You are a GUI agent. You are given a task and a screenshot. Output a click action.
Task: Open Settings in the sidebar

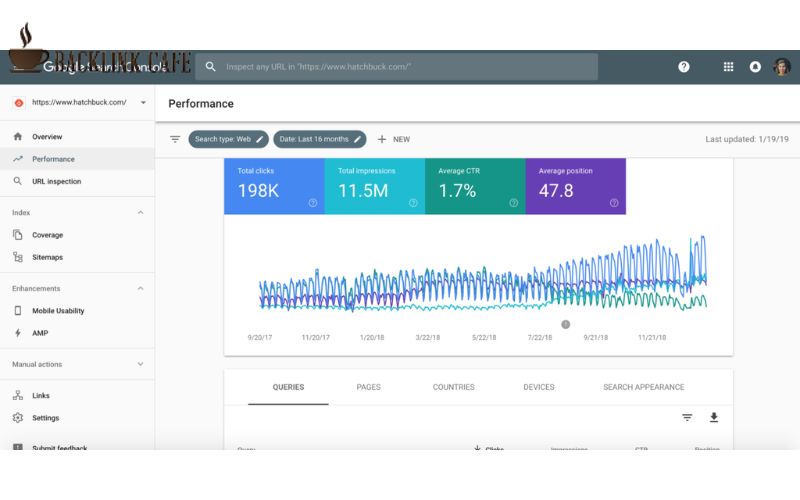tap(78, 418)
